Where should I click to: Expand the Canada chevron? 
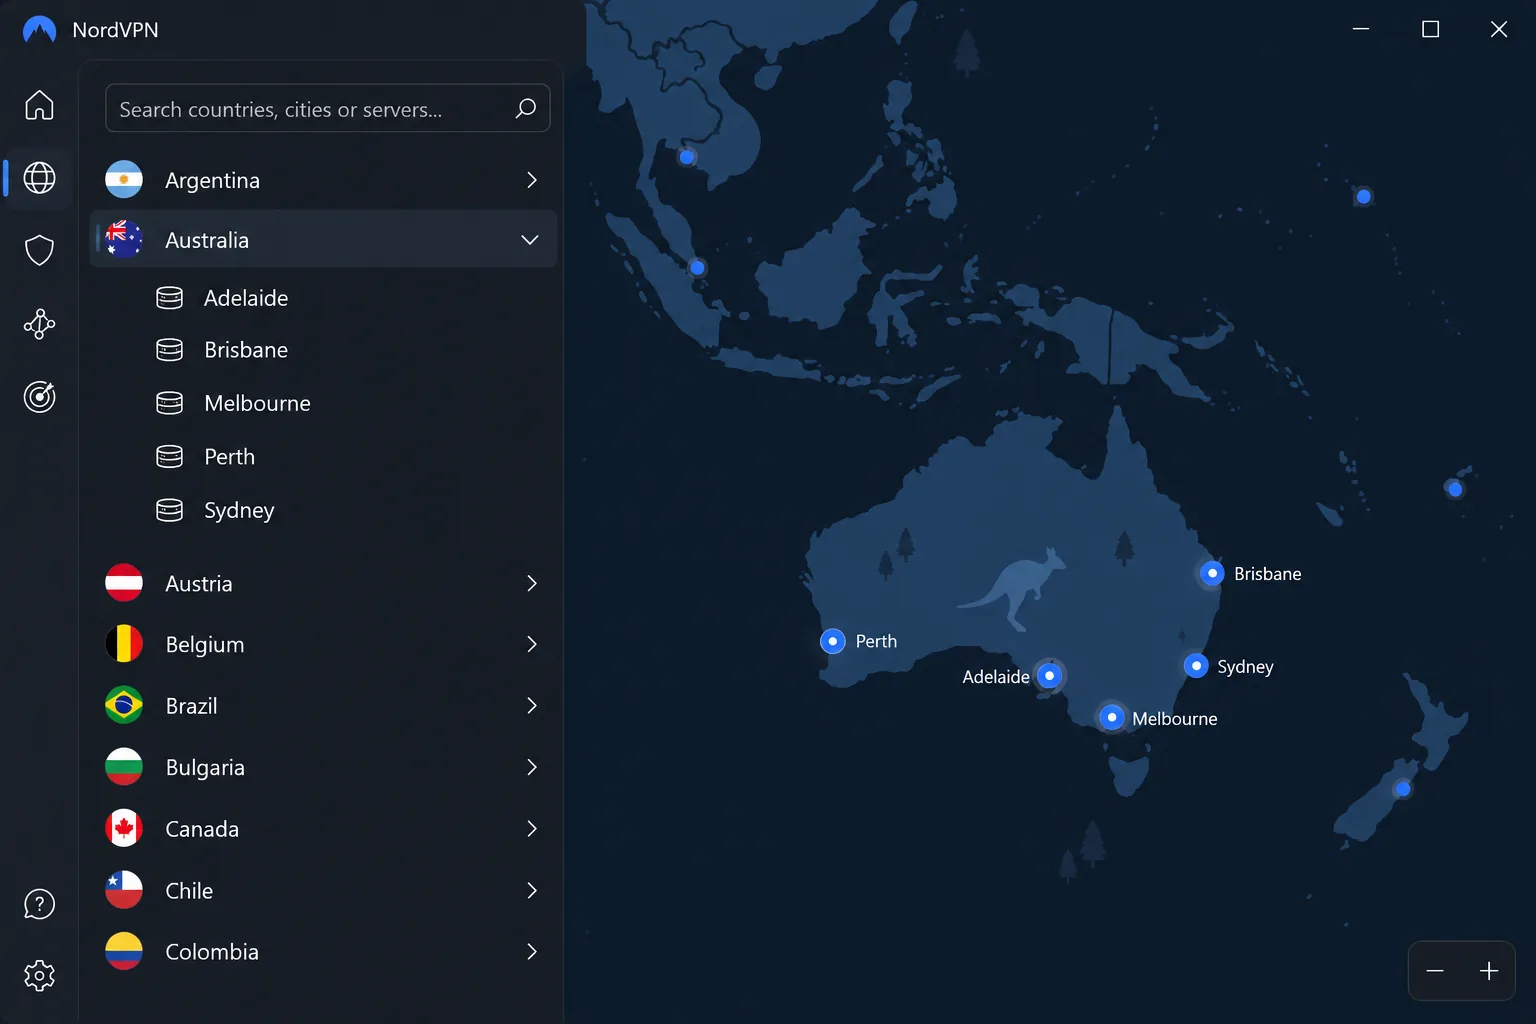[532, 829]
